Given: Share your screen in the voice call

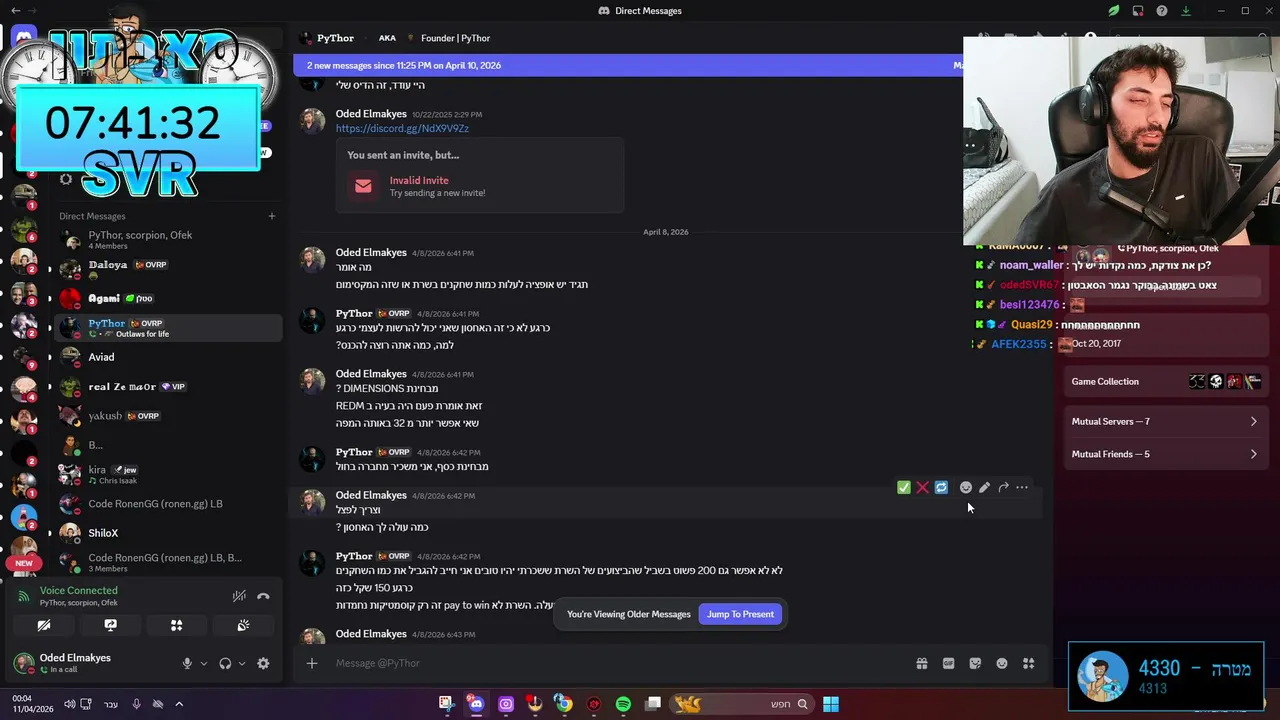Looking at the screenshot, I should pos(110,625).
